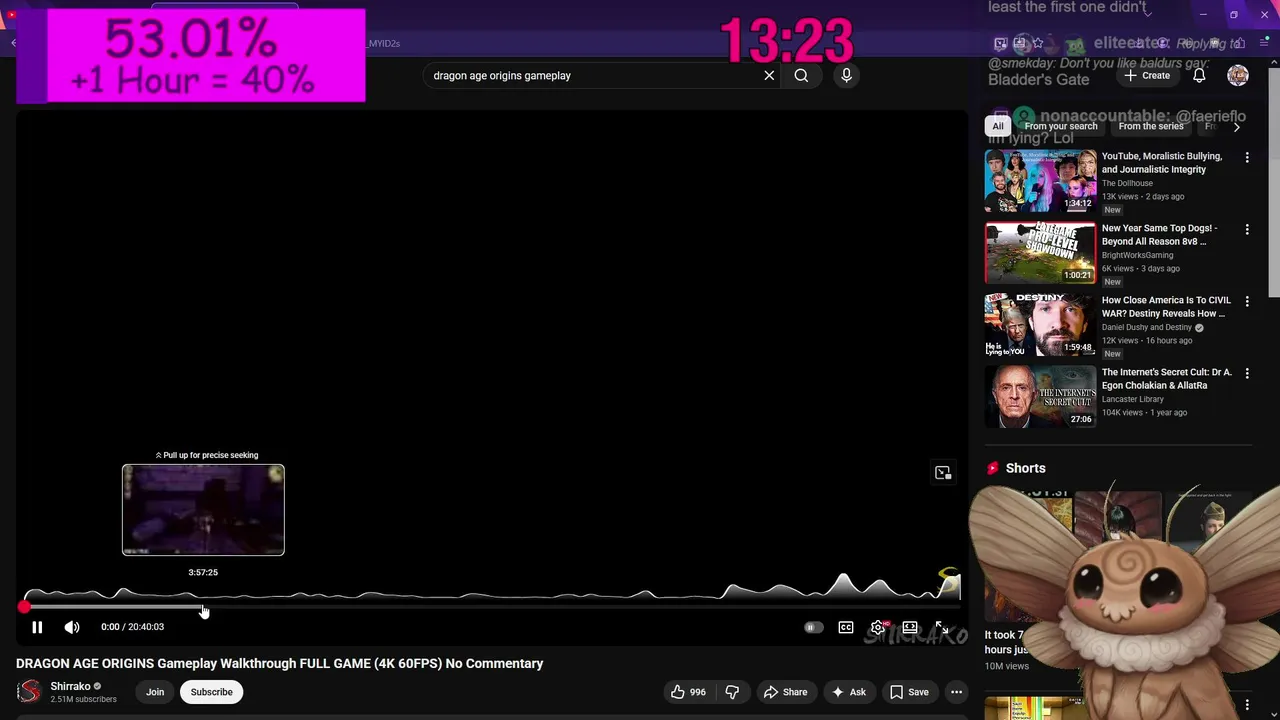Screen dimensions: 1280x720
Task: Open The Internet's Secret Cult thumbnail
Action: tap(1040, 397)
